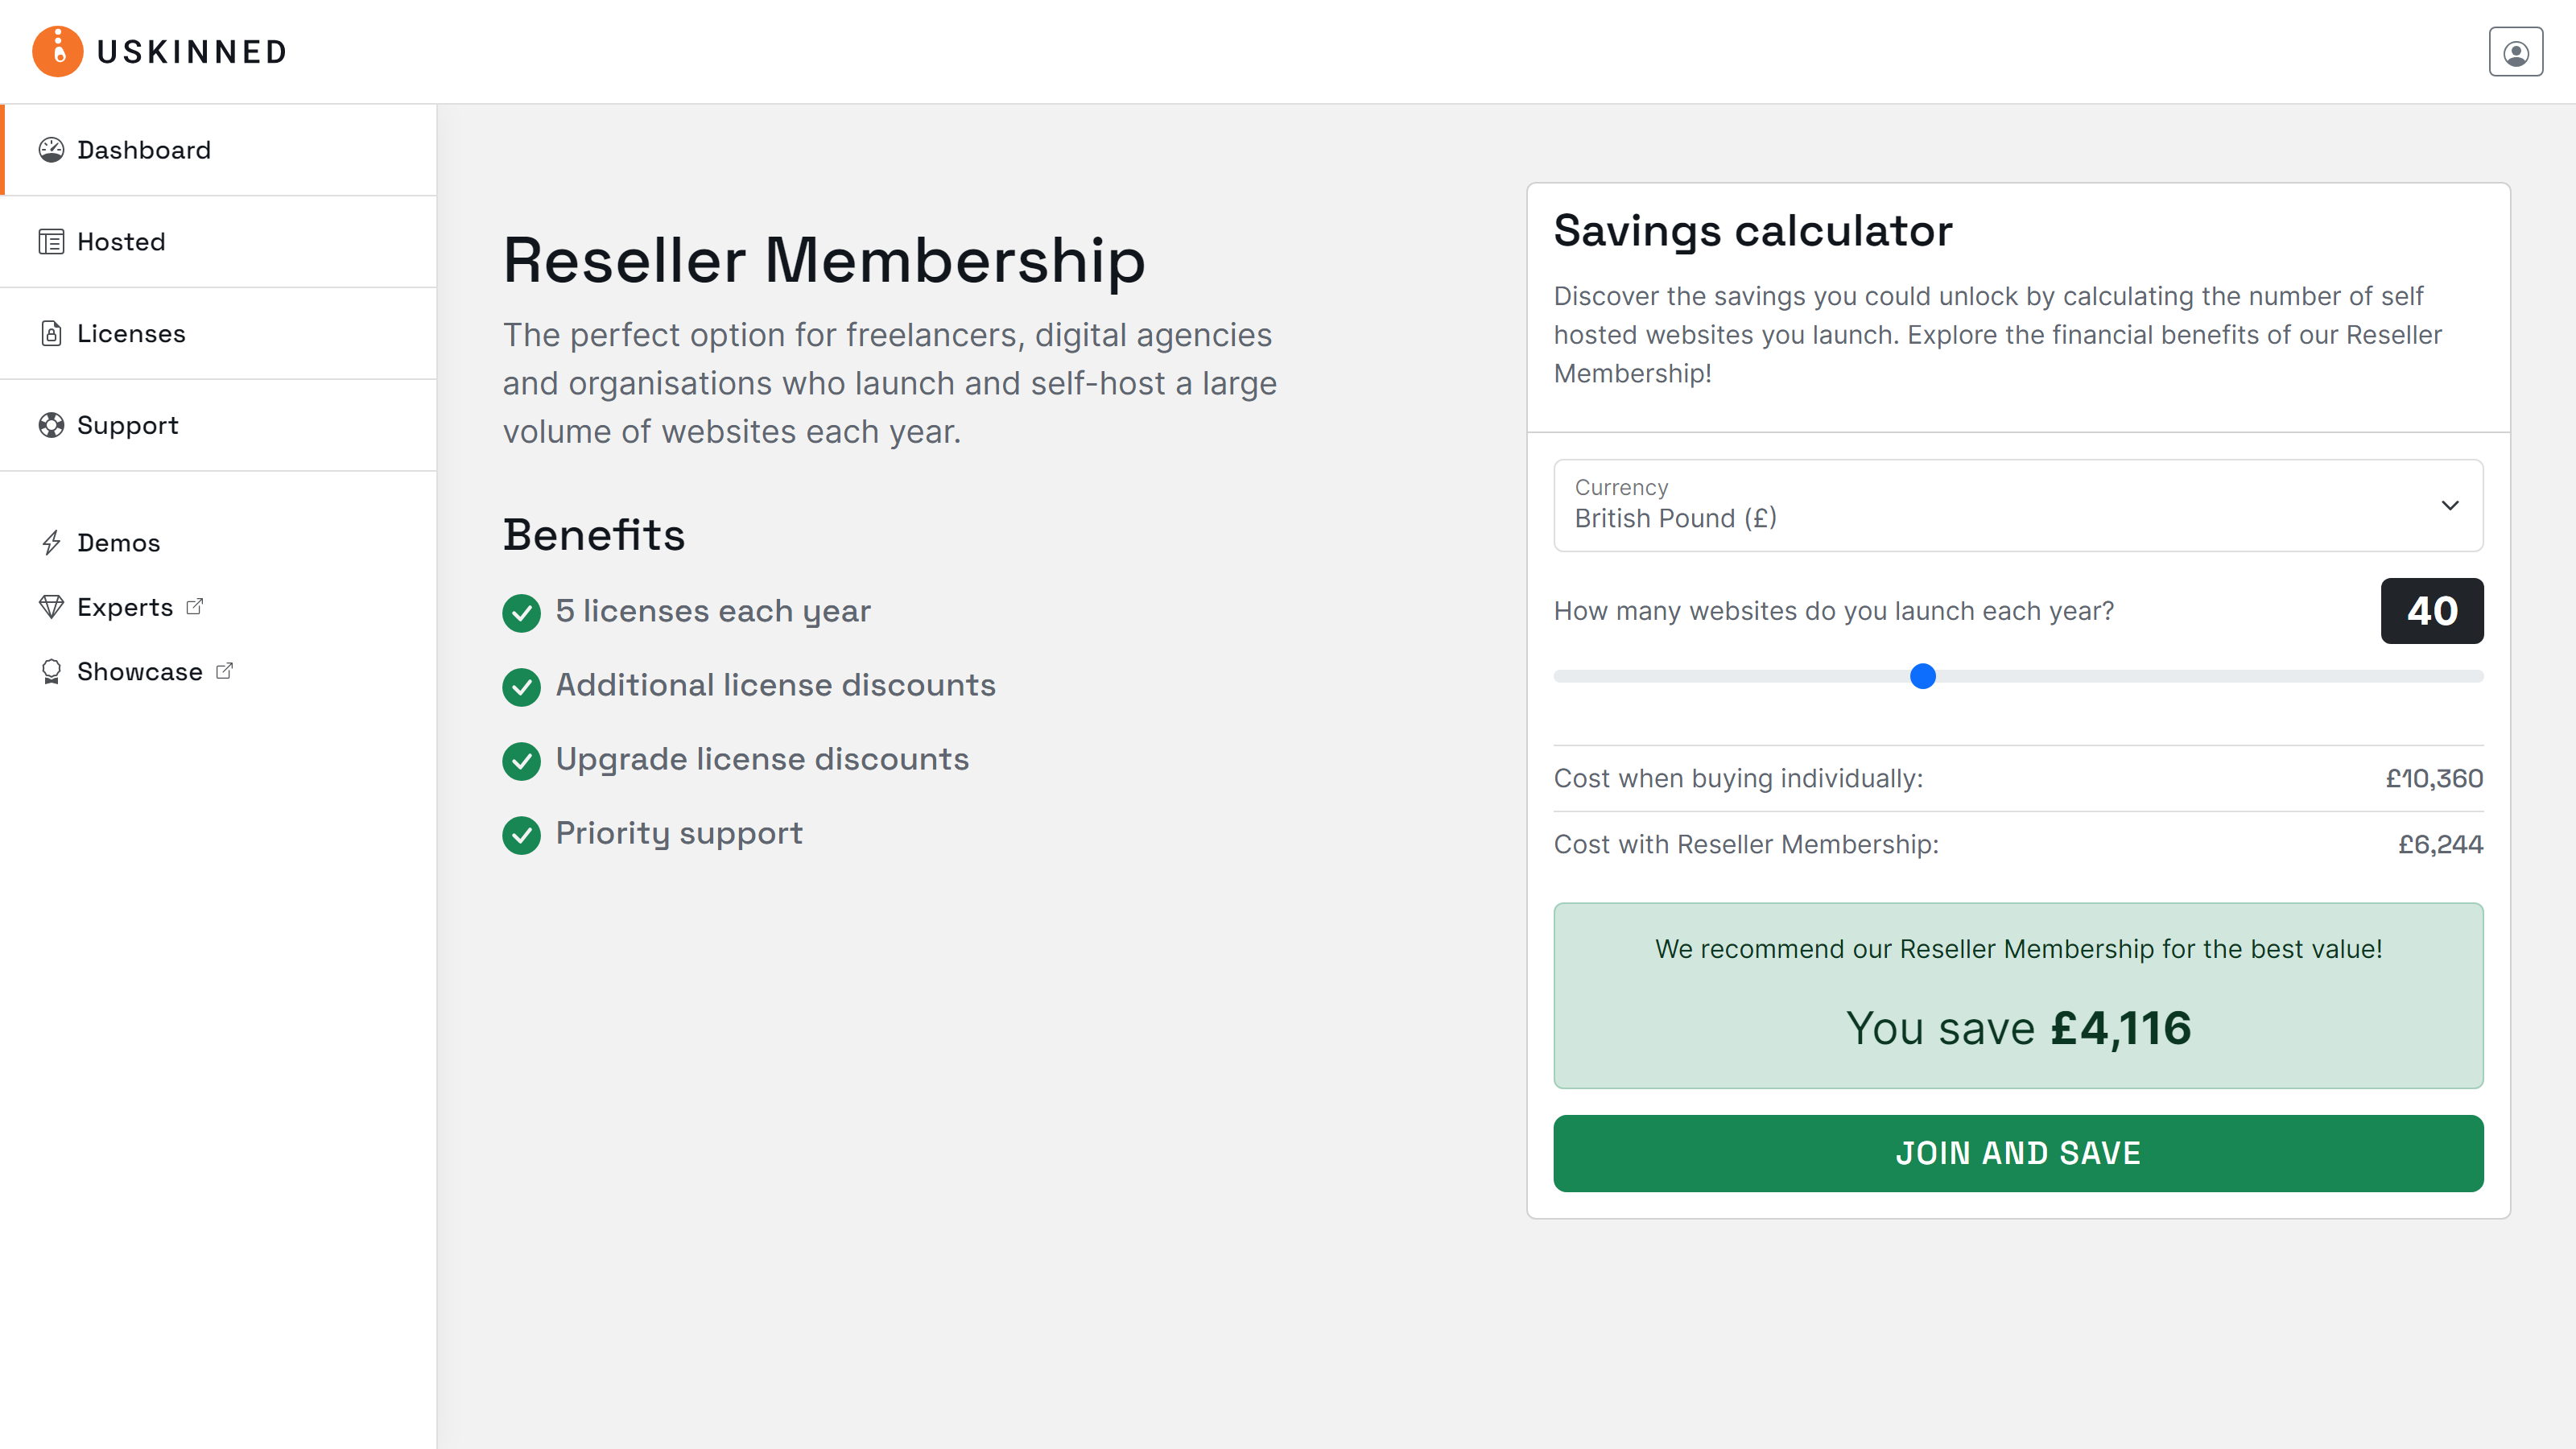Switch to the Licenses section
The image size is (2576, 1449).
(x=130, y=333)
